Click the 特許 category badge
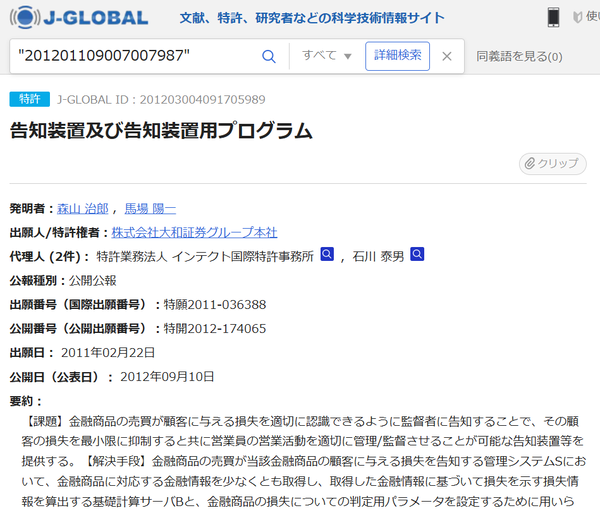This screenshot has width=600, height=513. (x=29, y=99)
